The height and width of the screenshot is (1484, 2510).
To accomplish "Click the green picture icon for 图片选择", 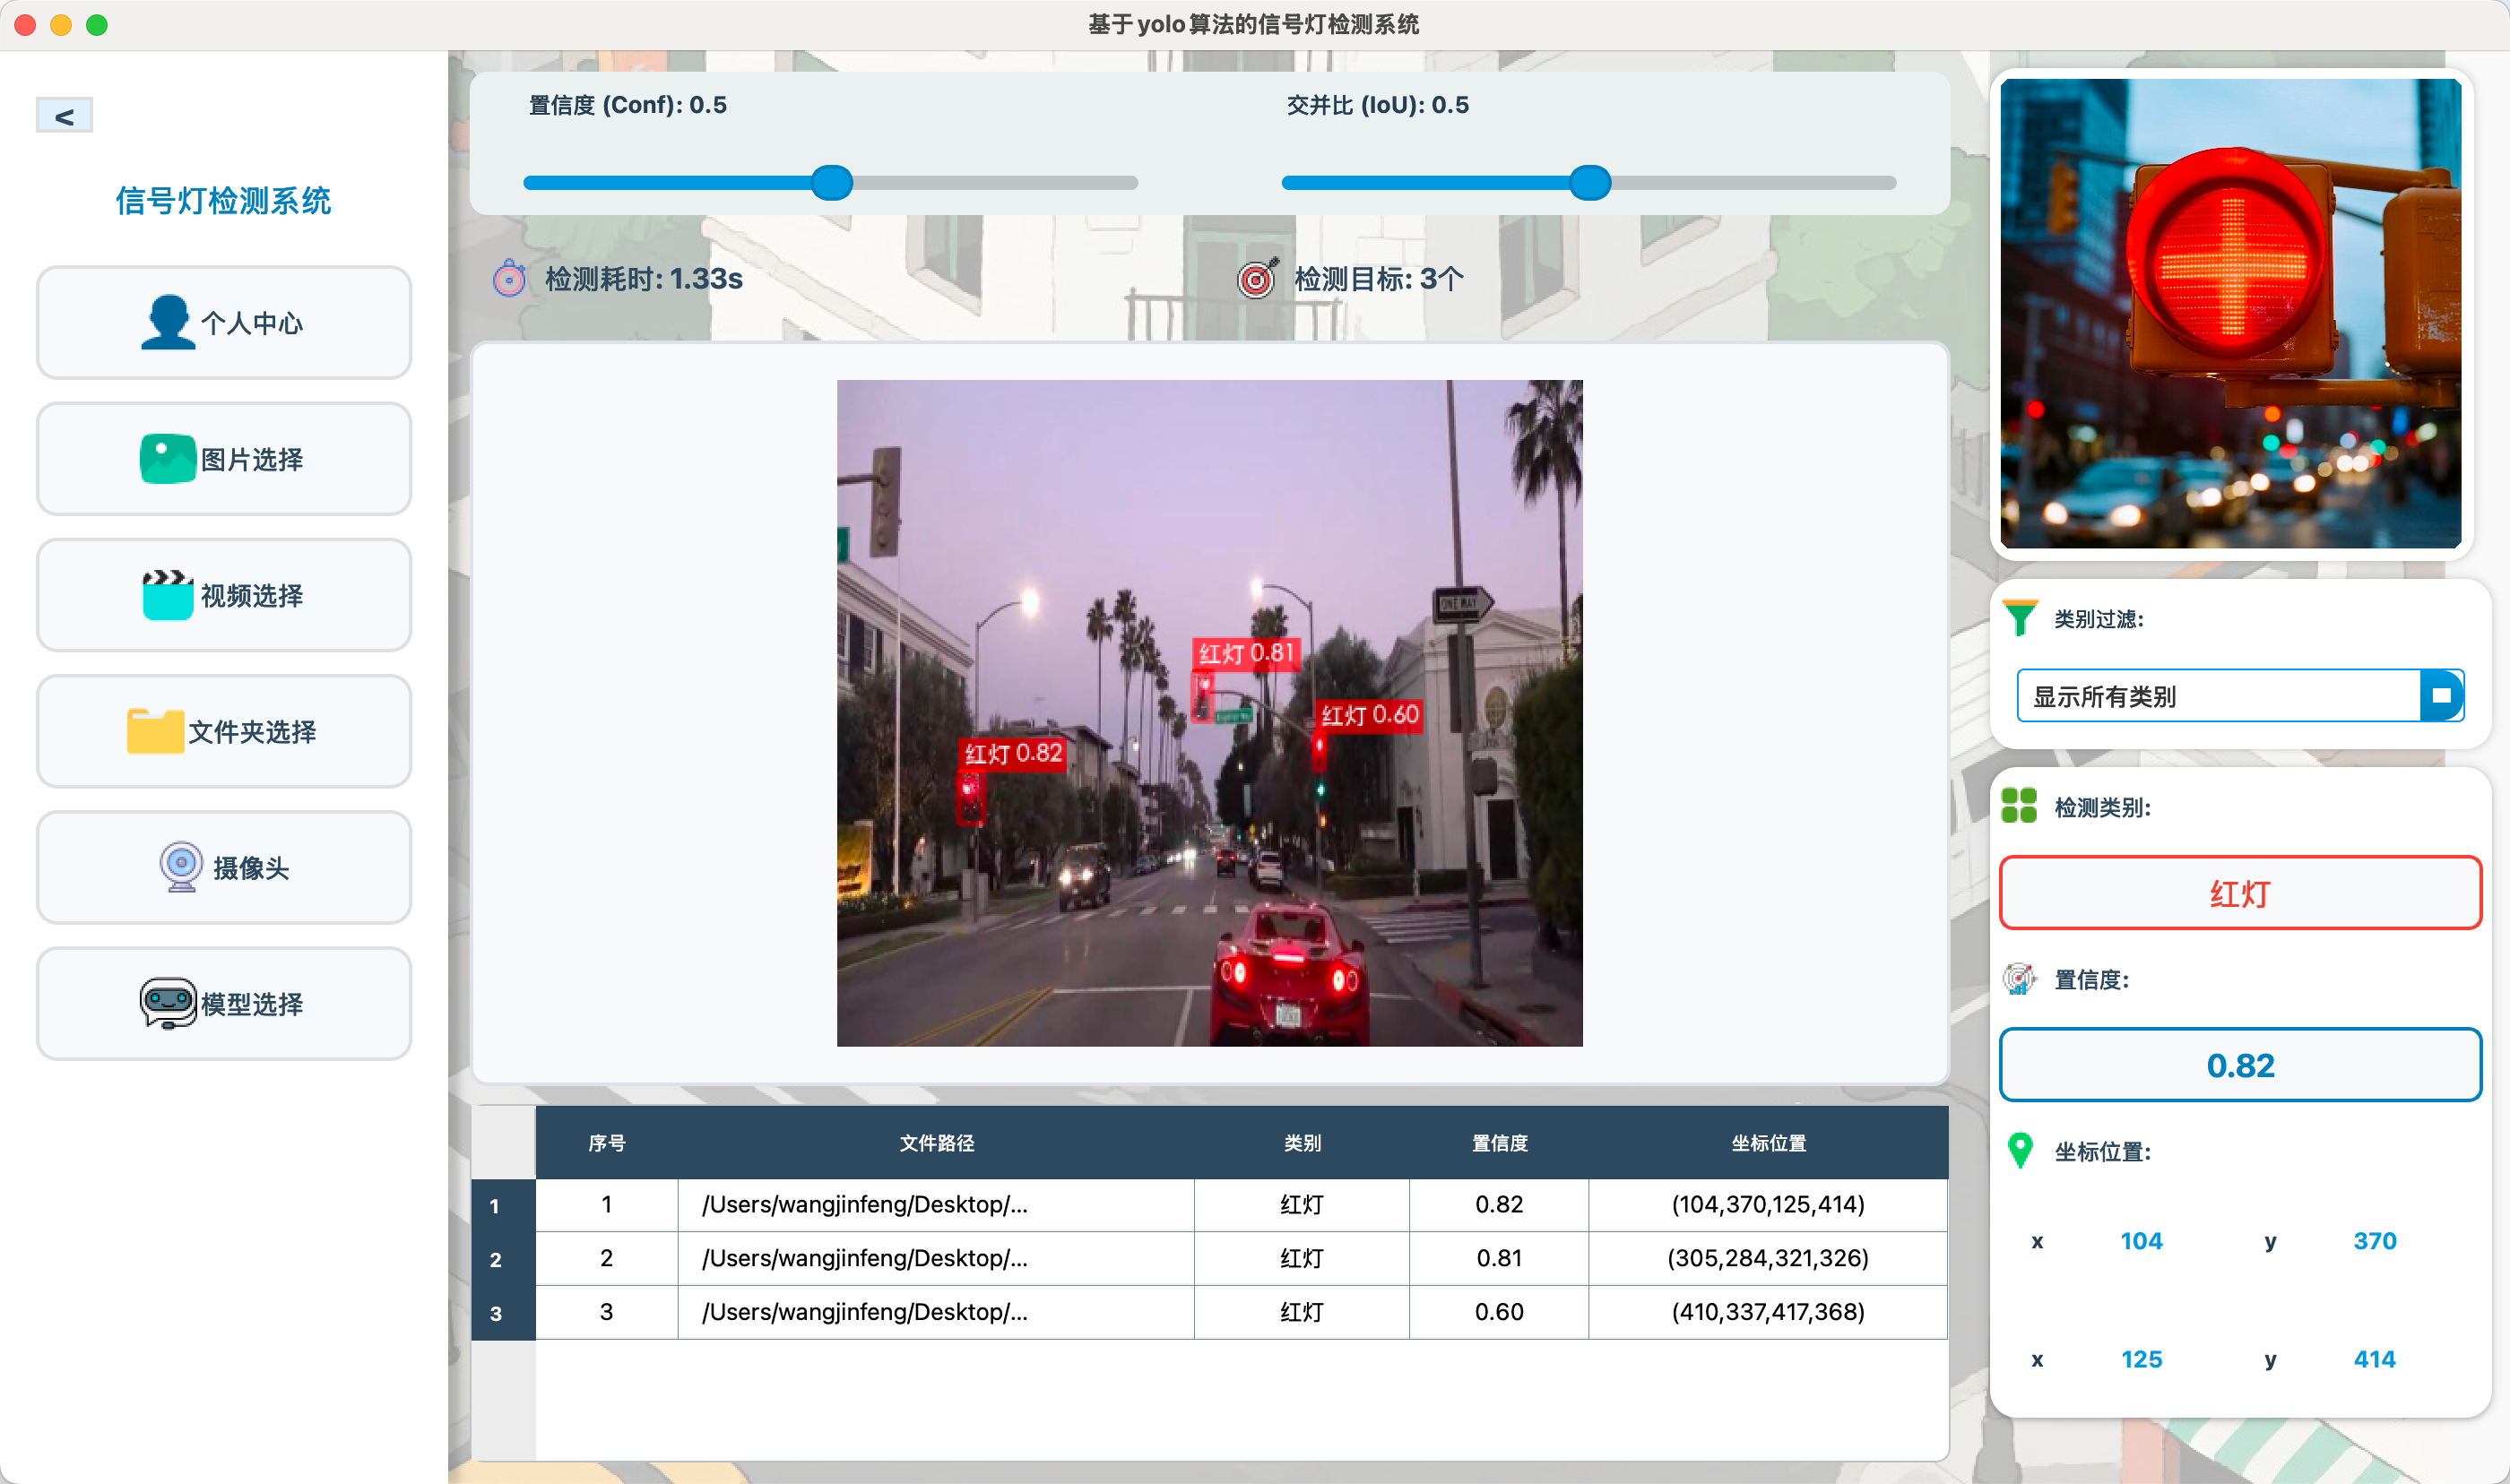I will (x=167, y=459).
